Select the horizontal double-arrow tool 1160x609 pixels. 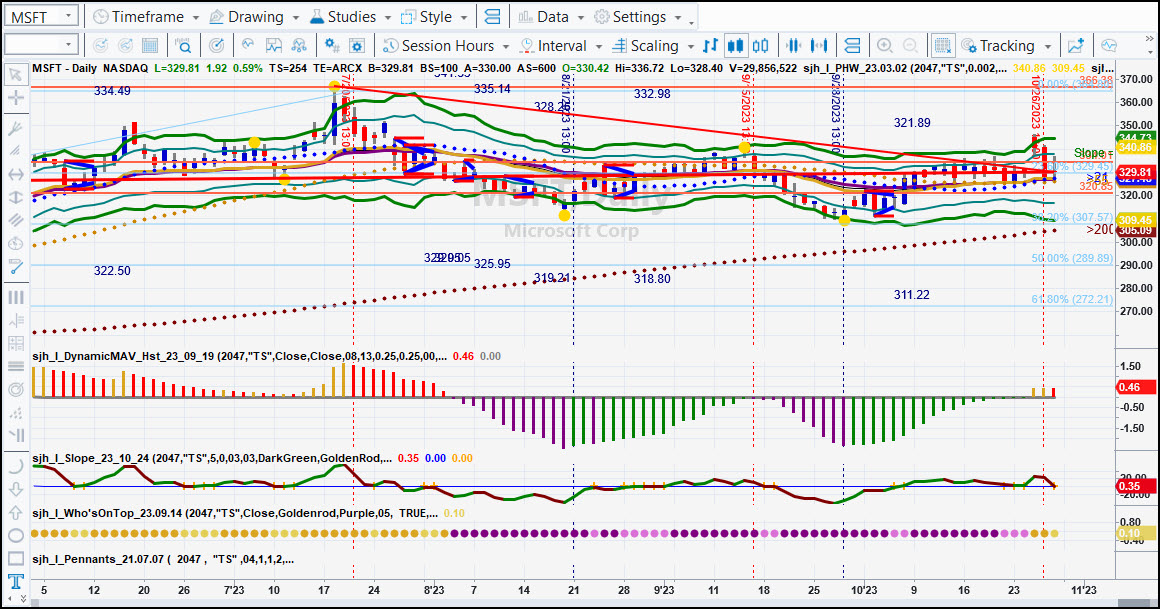coord(15,175)
